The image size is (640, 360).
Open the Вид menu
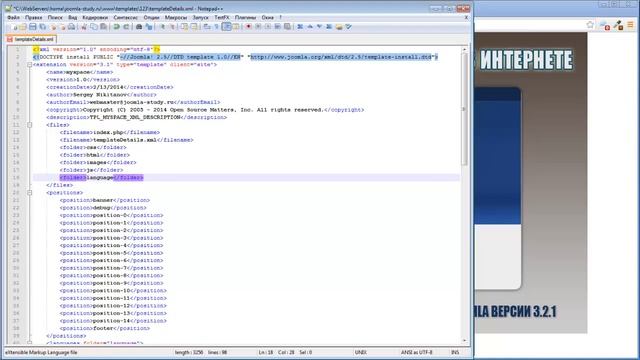click(x=73, y=18)
